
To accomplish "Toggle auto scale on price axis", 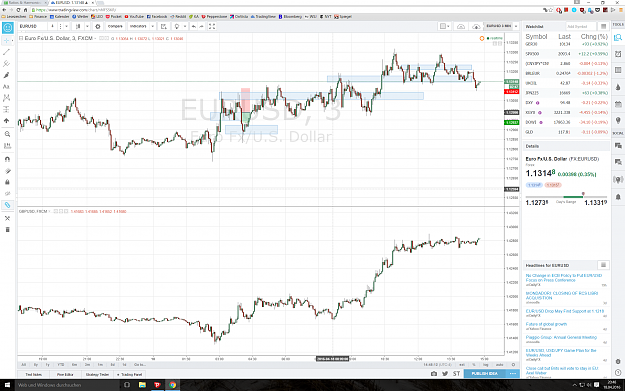I will coord(499,365).
